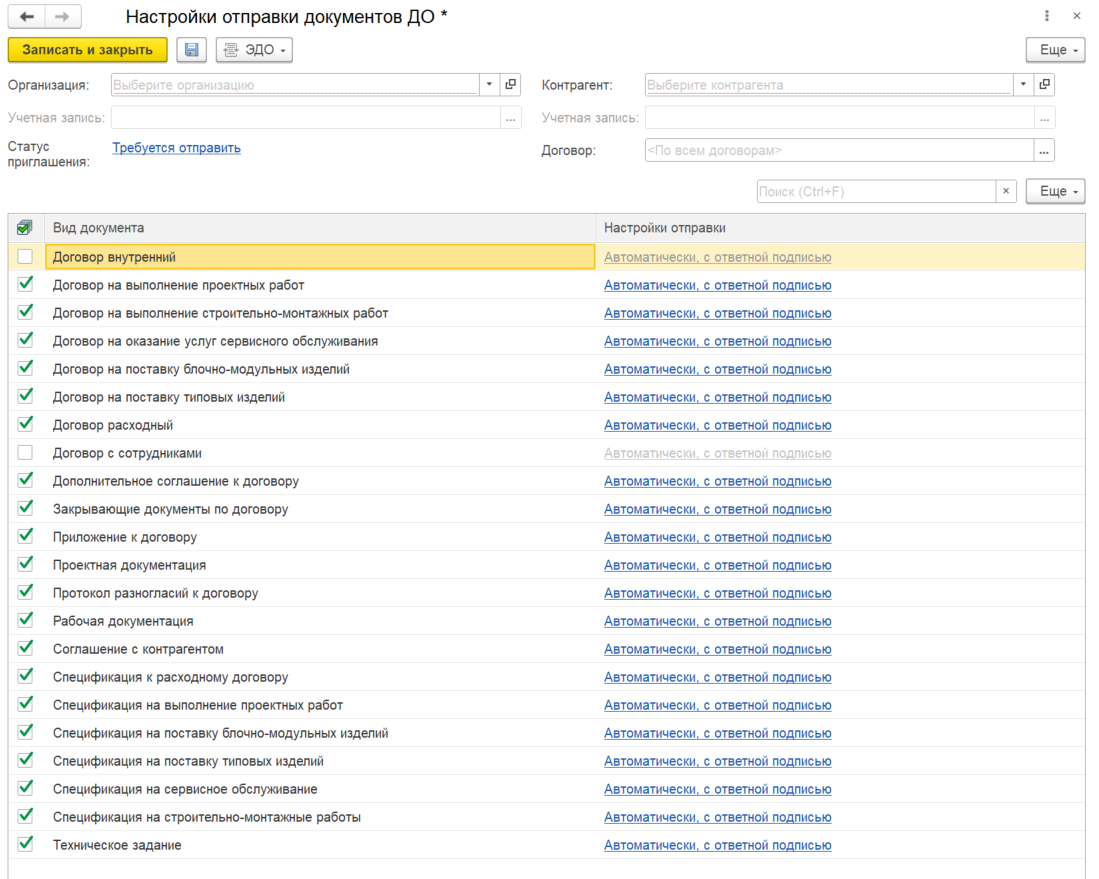Click the Поиск (Ctrl+F) search field
The height and width of the screenshot is (879, 1099).
876,191
